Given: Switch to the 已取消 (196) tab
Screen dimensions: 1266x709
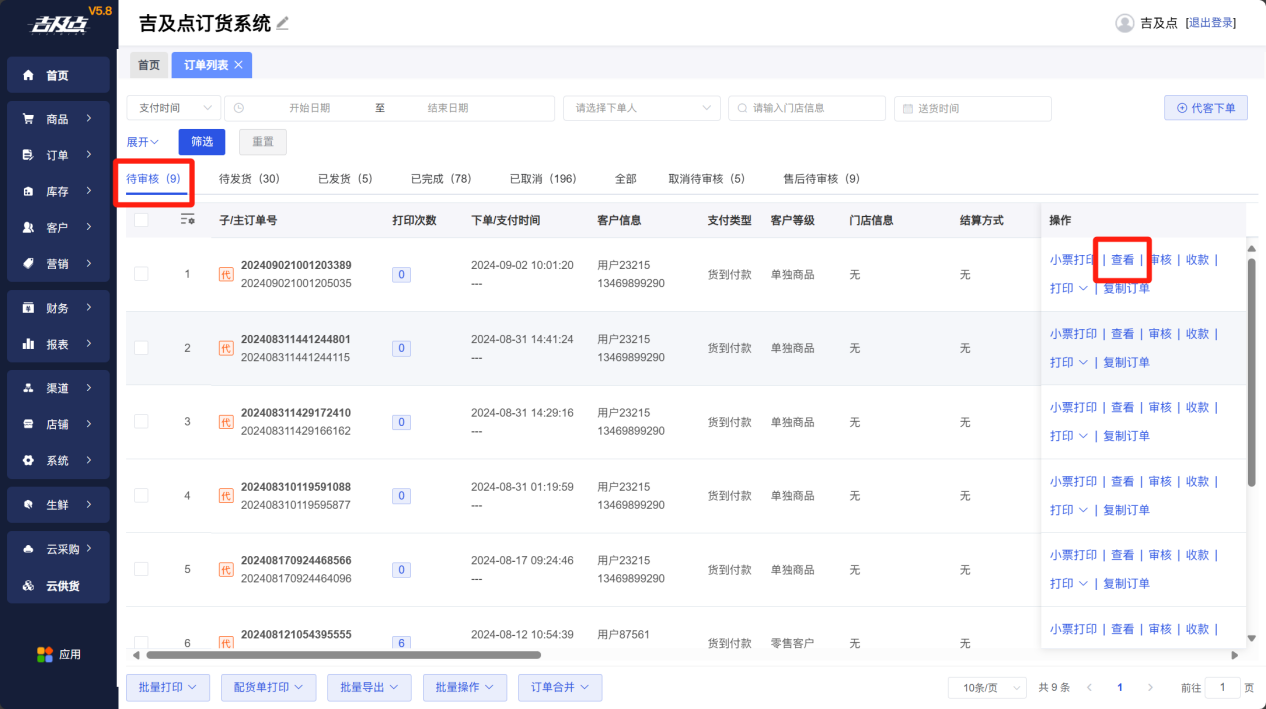Looking at the screenshot, I should (x=543, y=179).
